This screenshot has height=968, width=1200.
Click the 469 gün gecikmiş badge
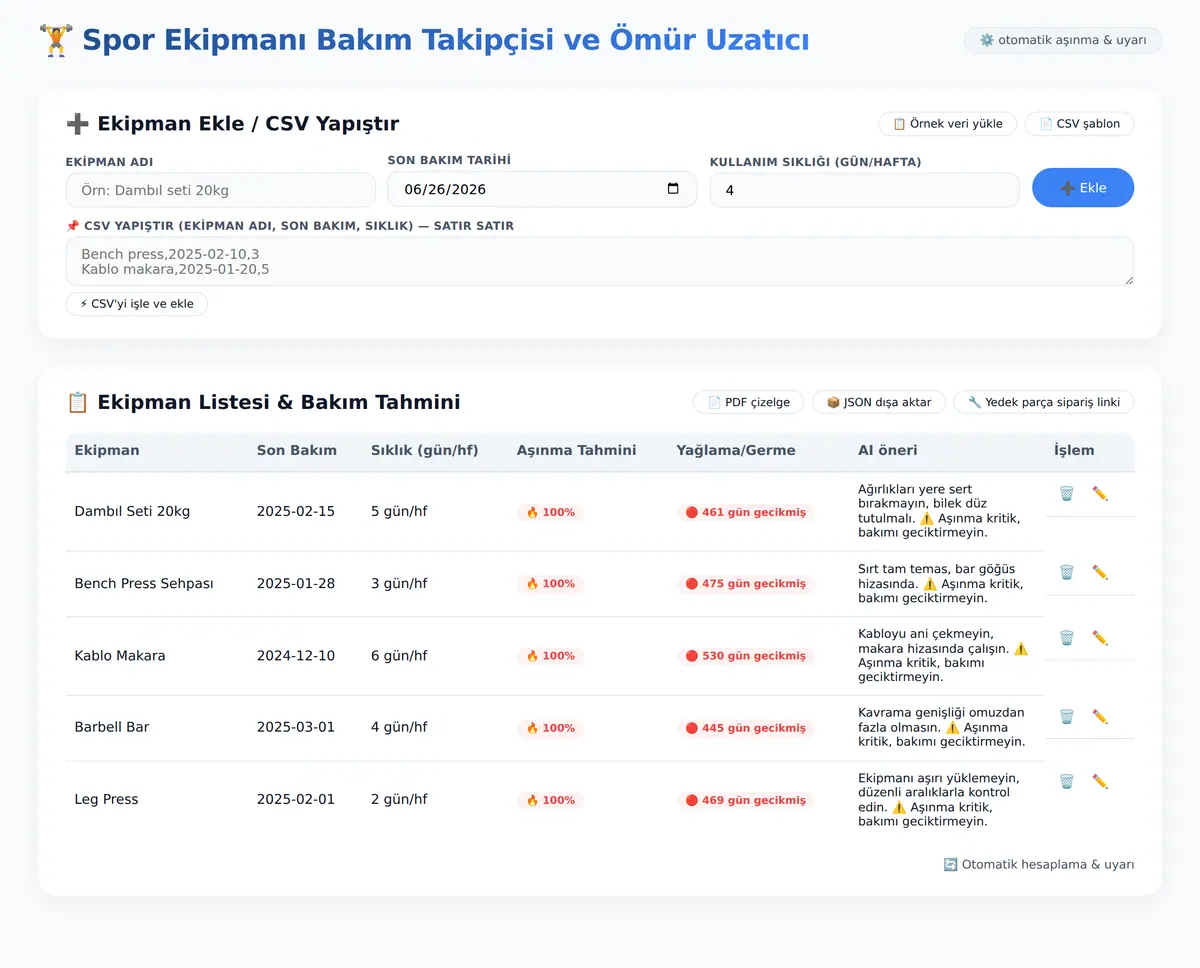746,800
